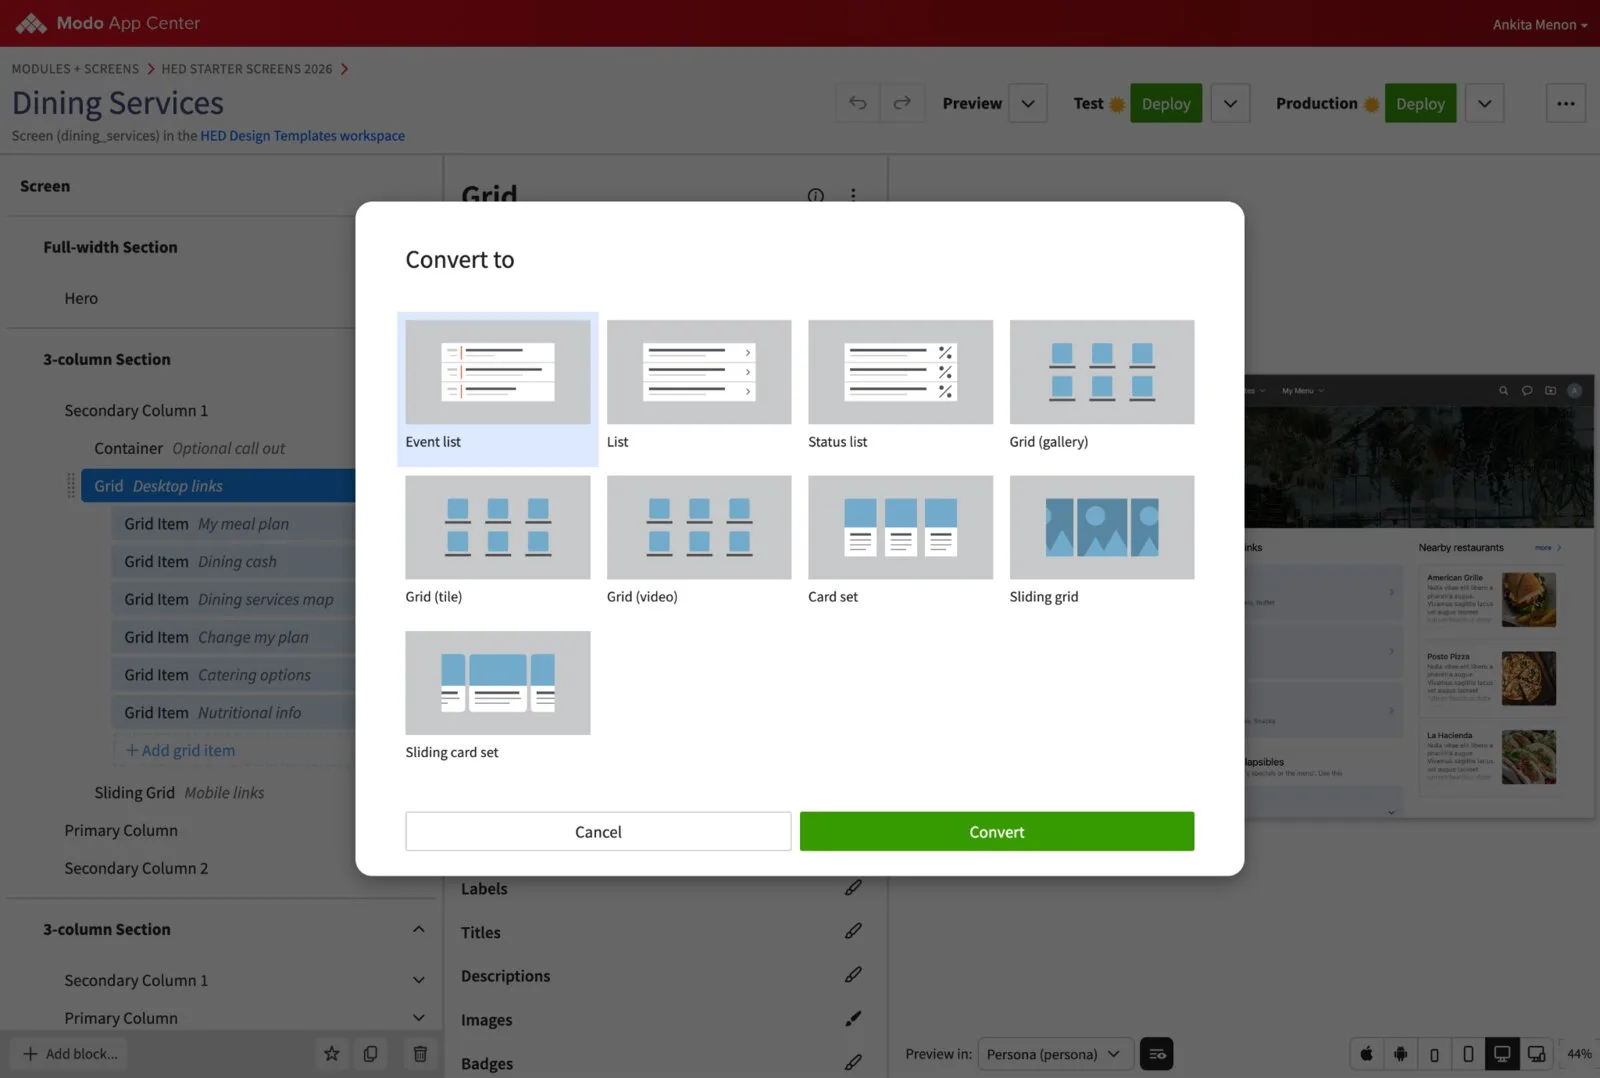Click the redo arrow in toolbar
The height and width of the screenshot is (1078, 1600).
(x=902, y=103)
